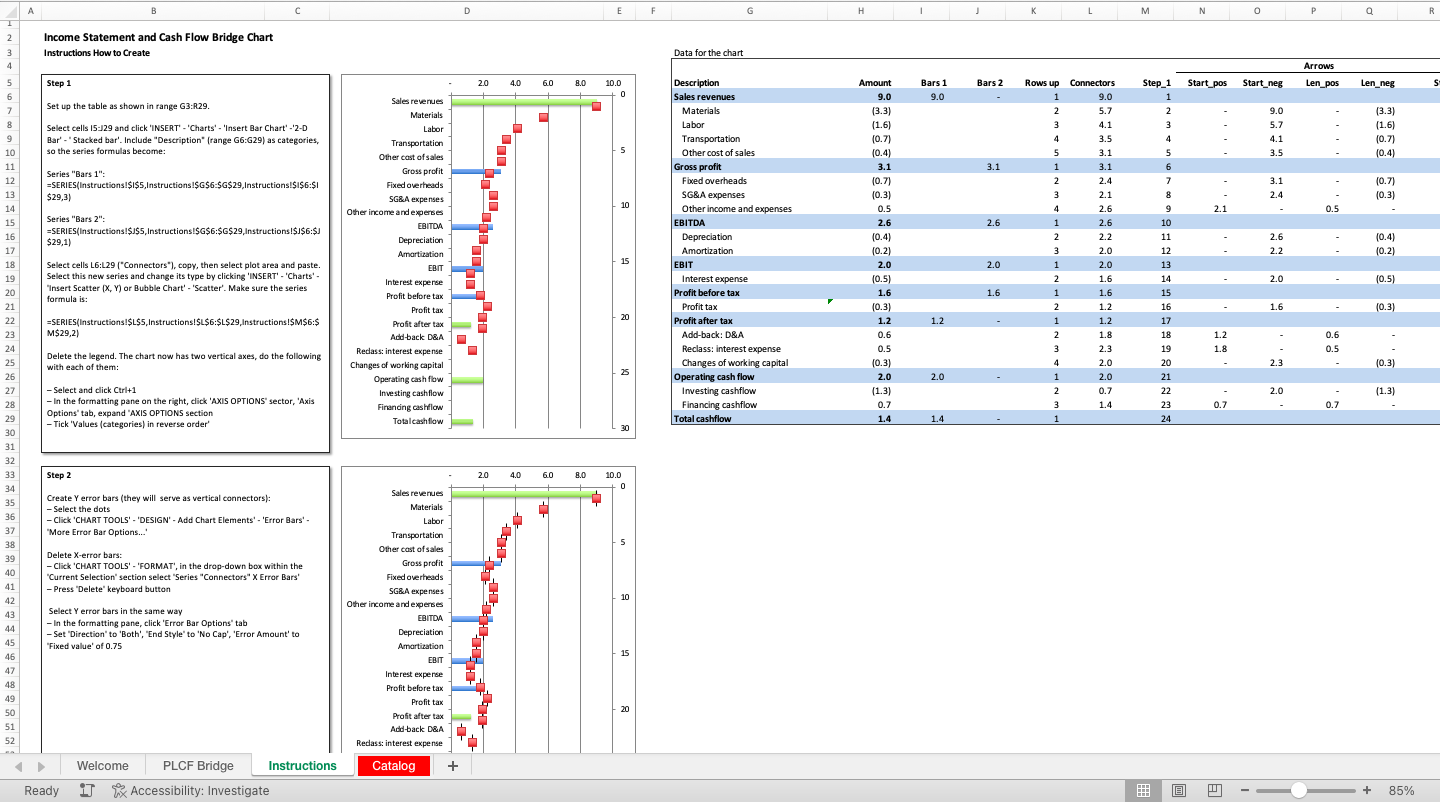Select the Instructions sheet tab
The width and height of the screenshot is (1440, 802).
tap(303, 766)
